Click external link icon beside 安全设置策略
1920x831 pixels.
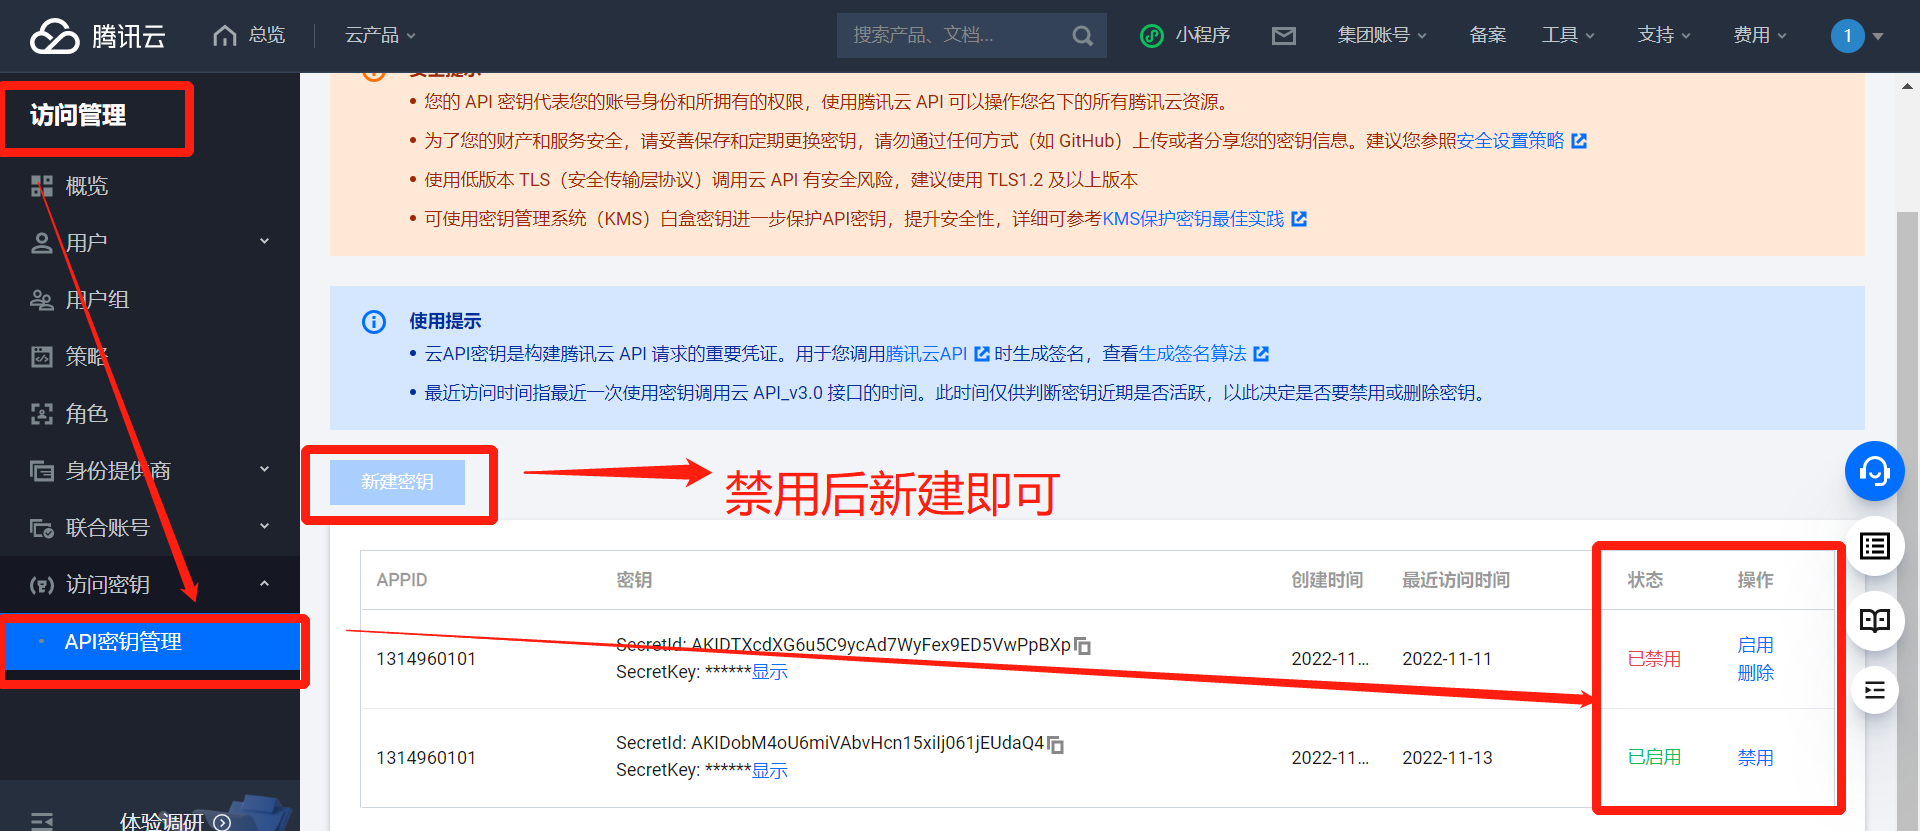[1580, 141]
